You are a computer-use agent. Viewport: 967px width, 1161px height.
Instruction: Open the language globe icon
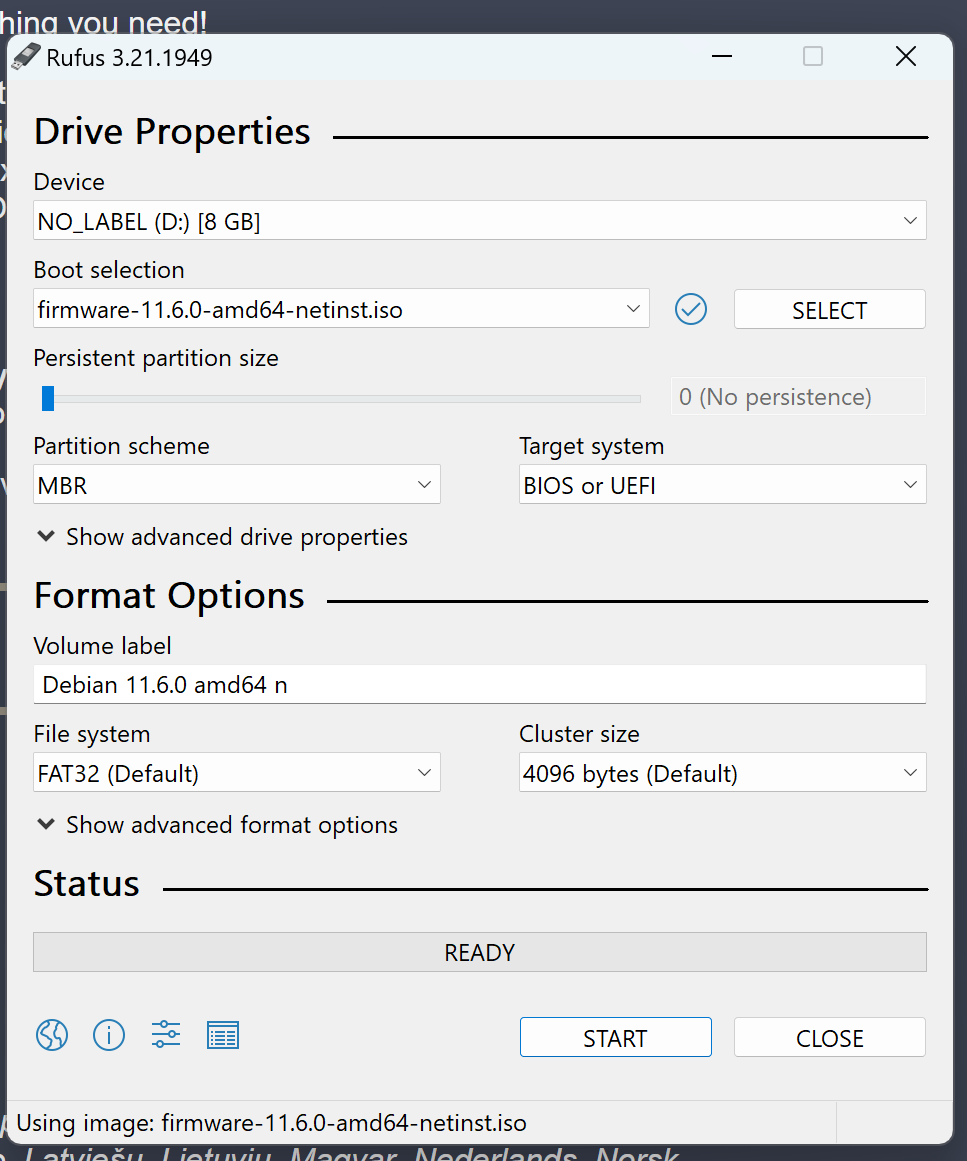pos(52,1035)
